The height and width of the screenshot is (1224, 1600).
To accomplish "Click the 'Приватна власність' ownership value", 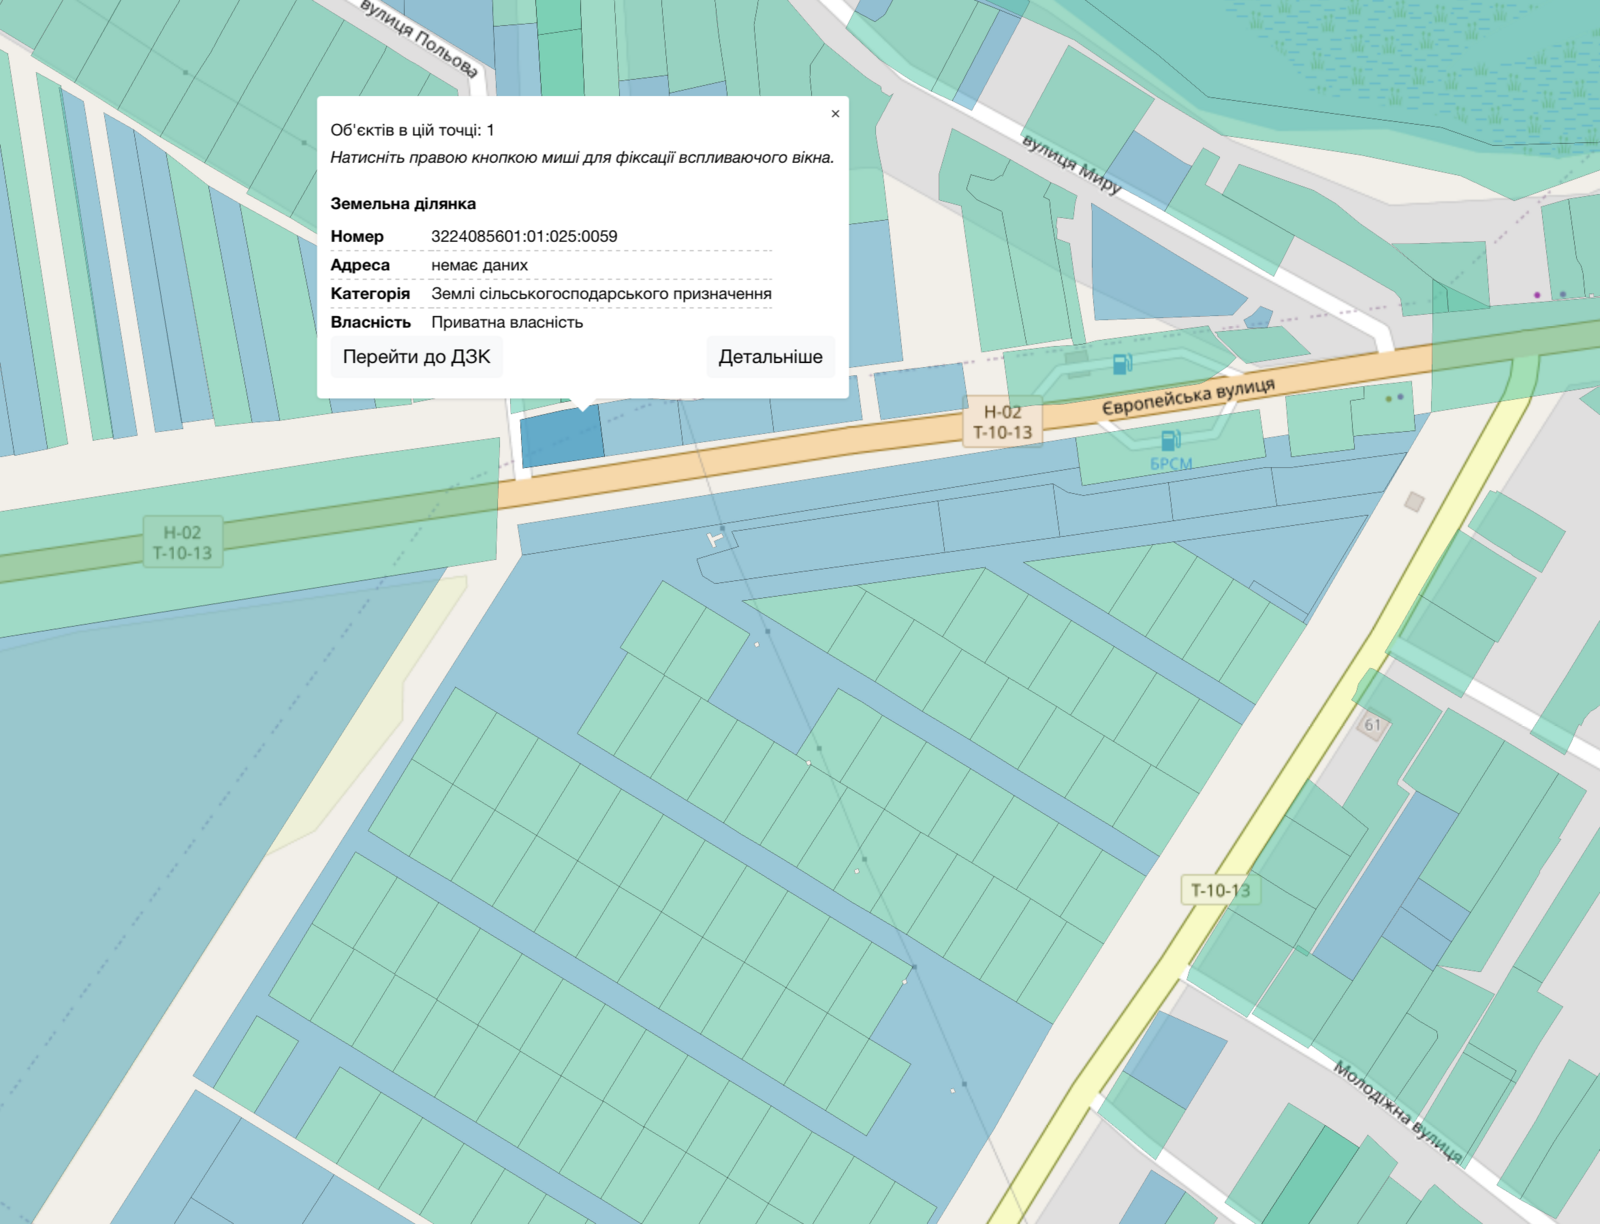I will (x=507, y=322).
